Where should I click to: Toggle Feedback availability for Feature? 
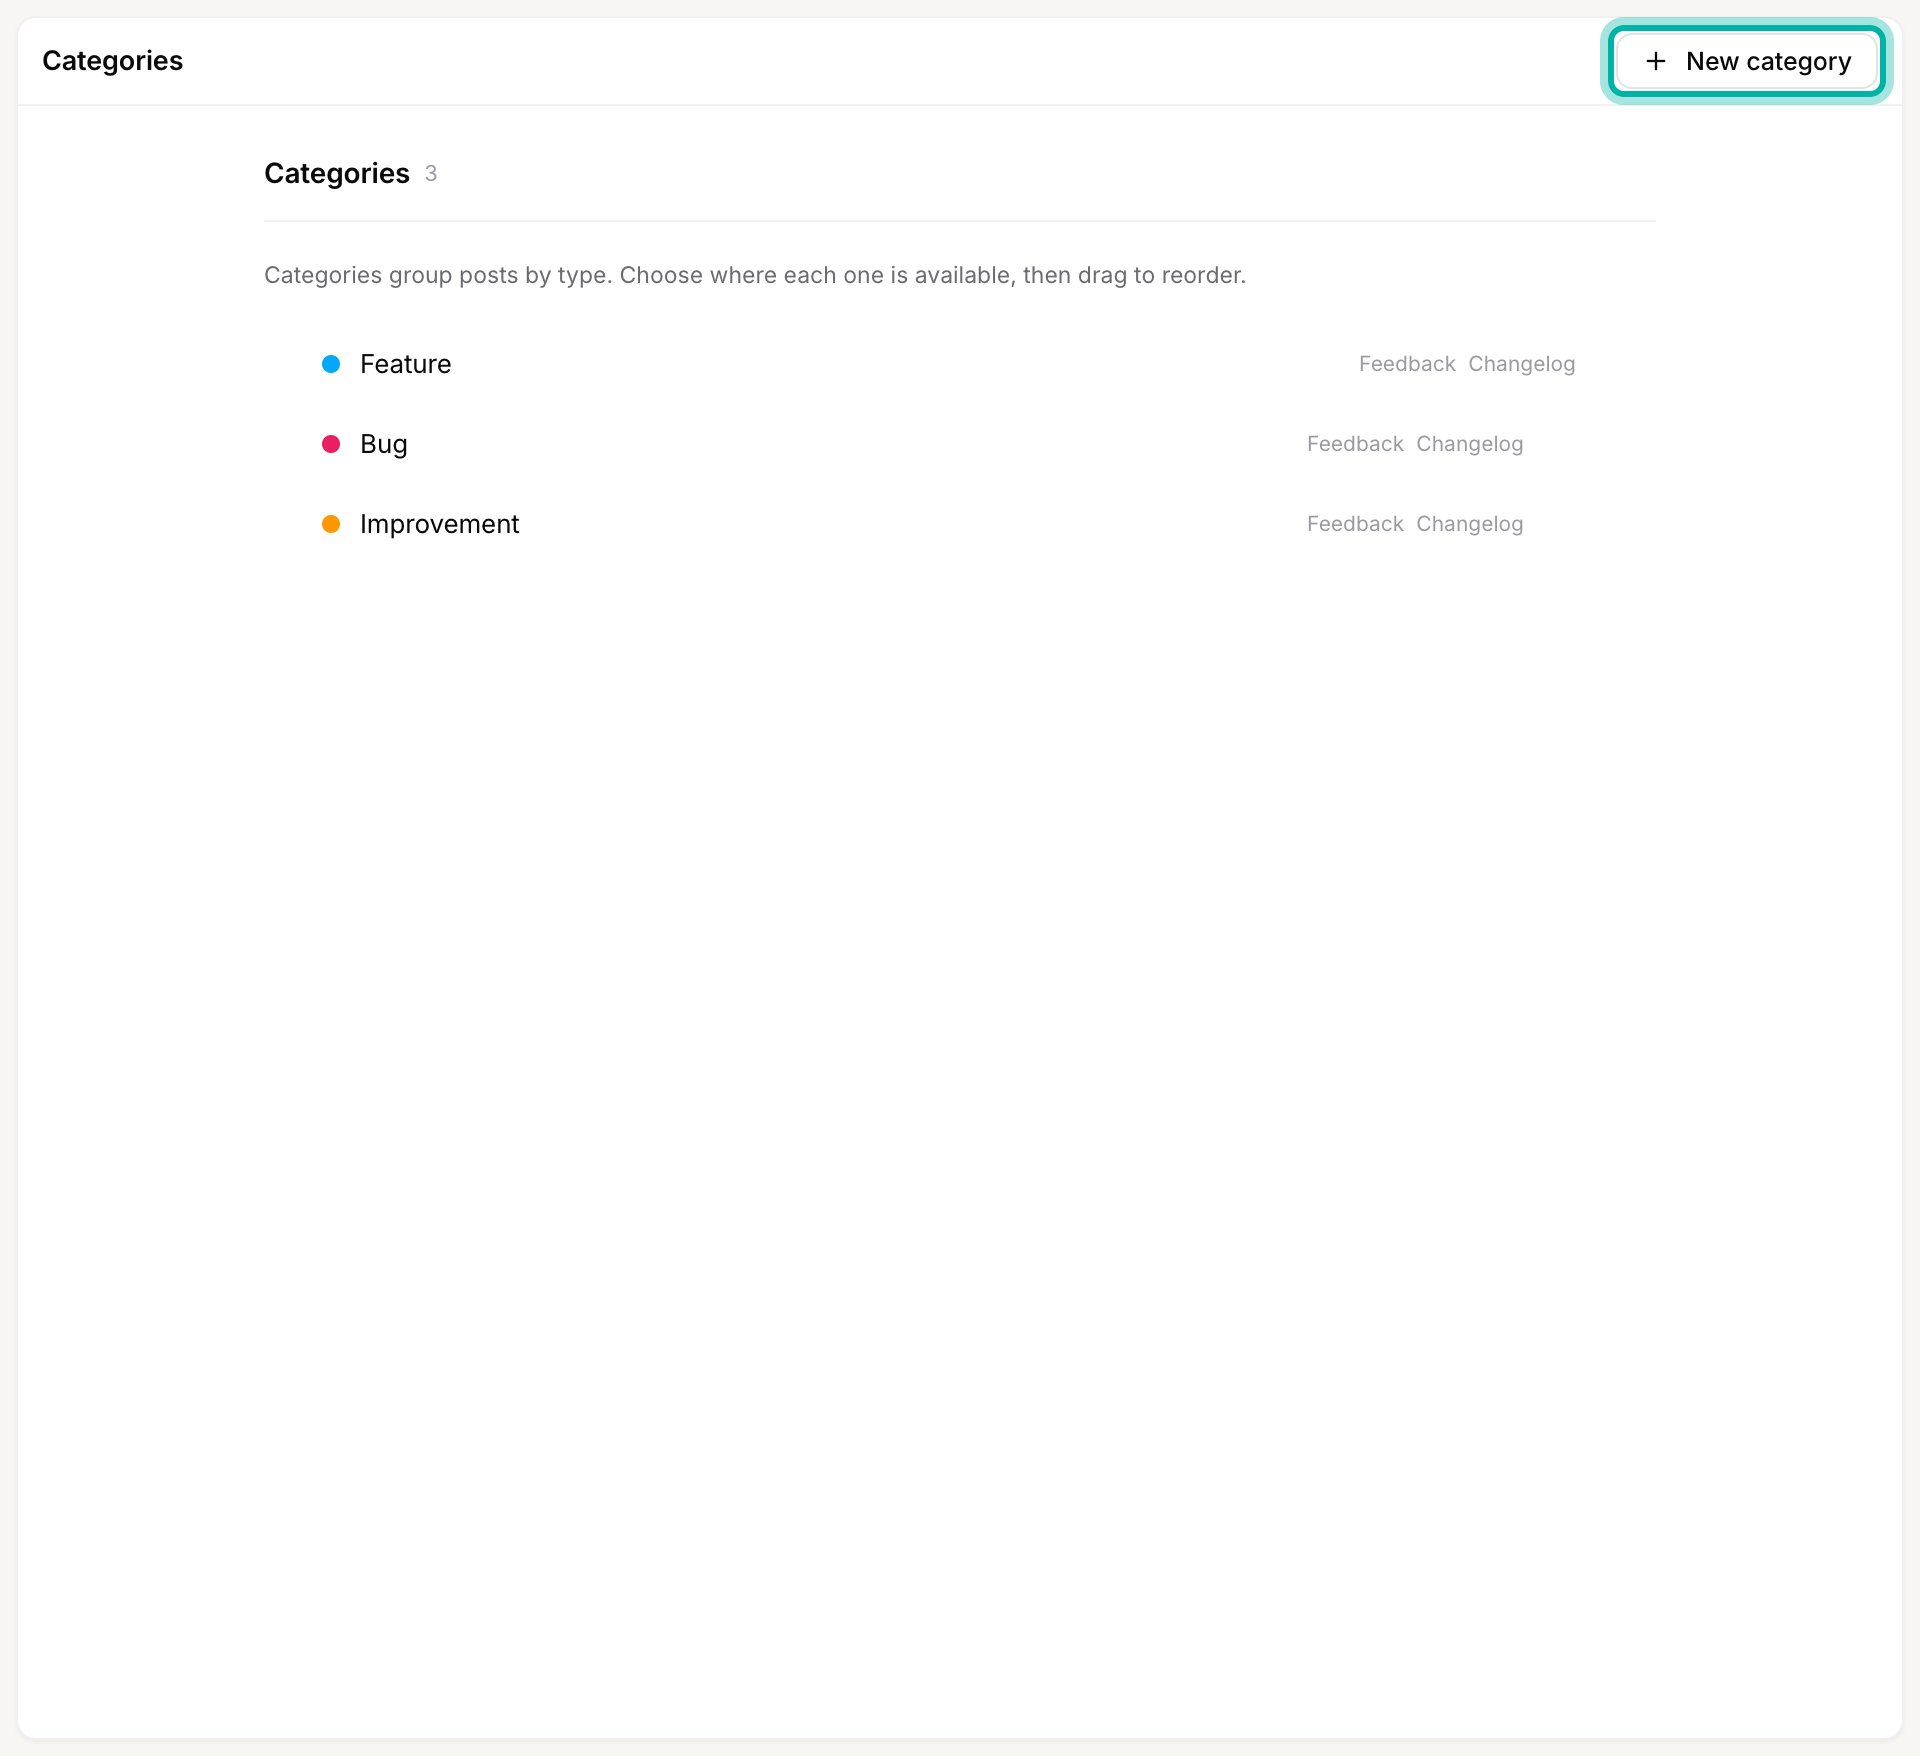[x=1407, y=364]
